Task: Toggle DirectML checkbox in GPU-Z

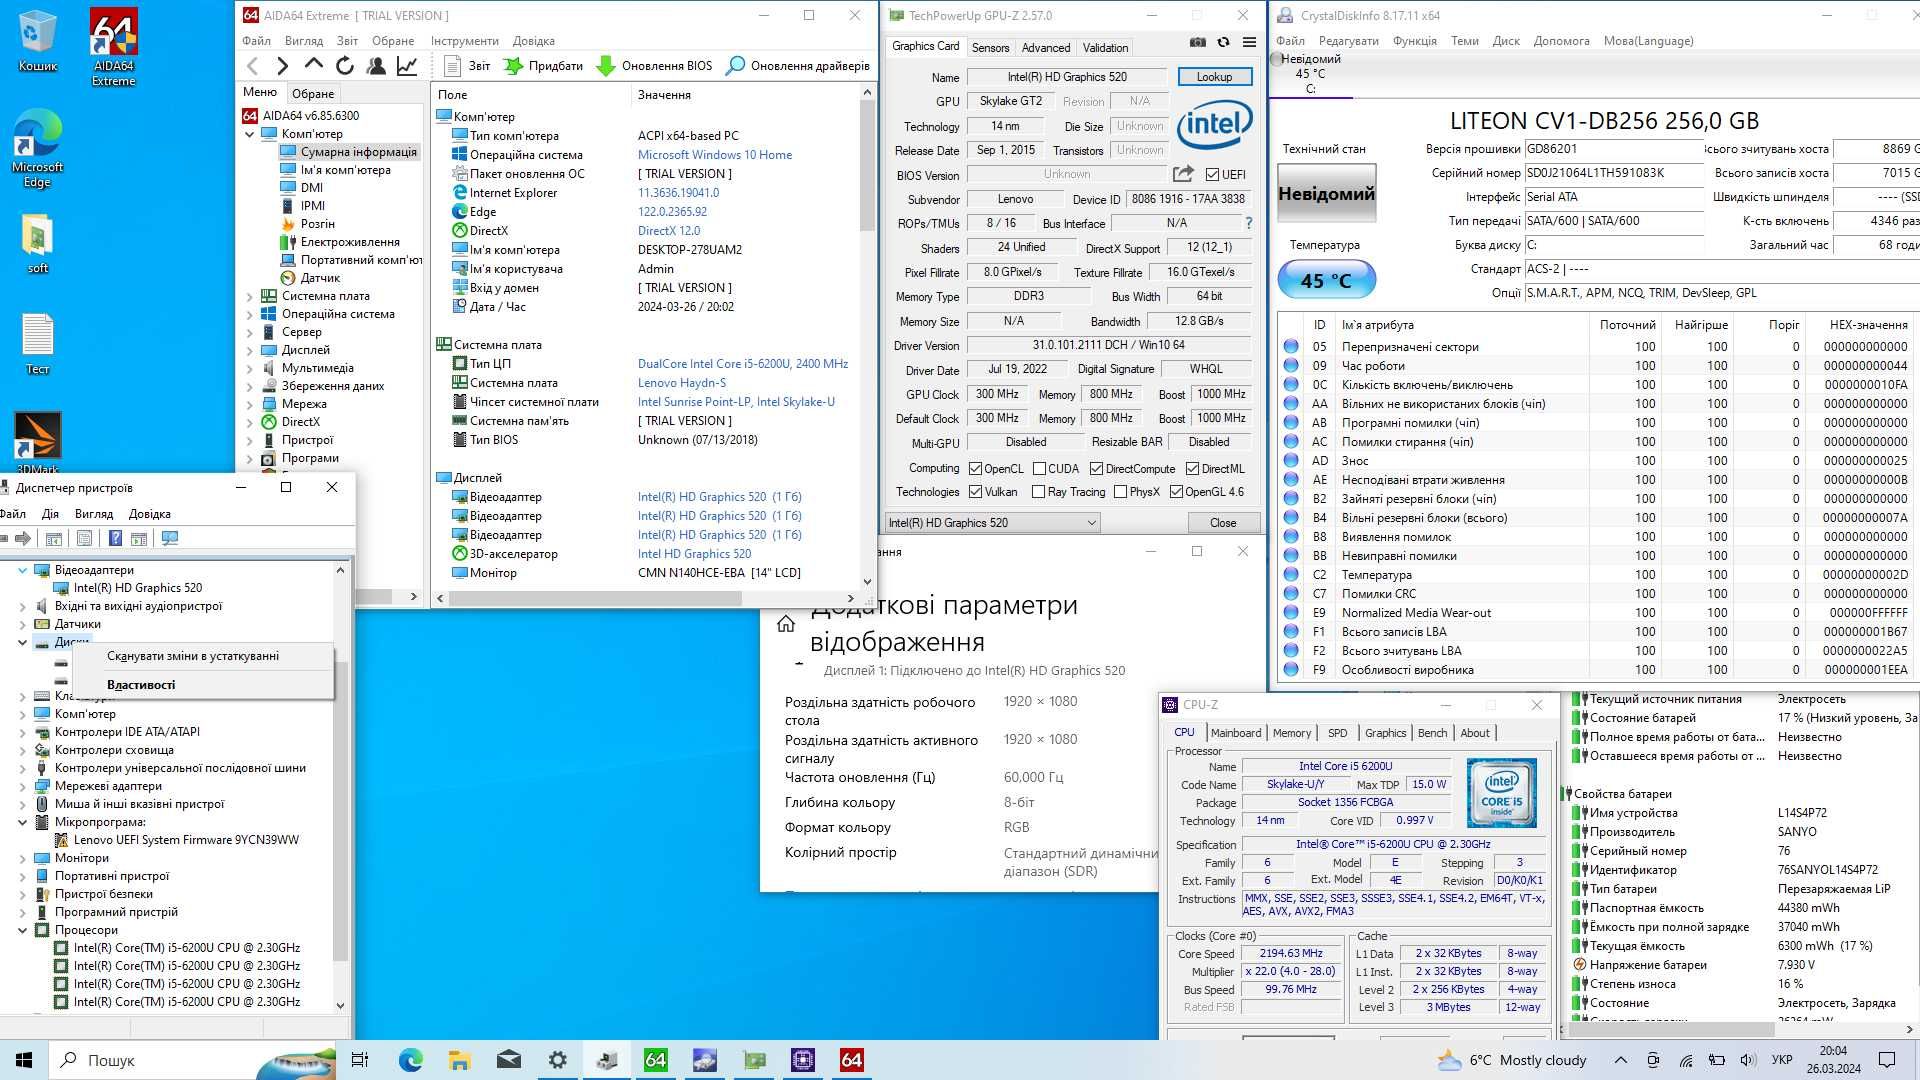Action: pyautogui.click(x=1192, y=468)
